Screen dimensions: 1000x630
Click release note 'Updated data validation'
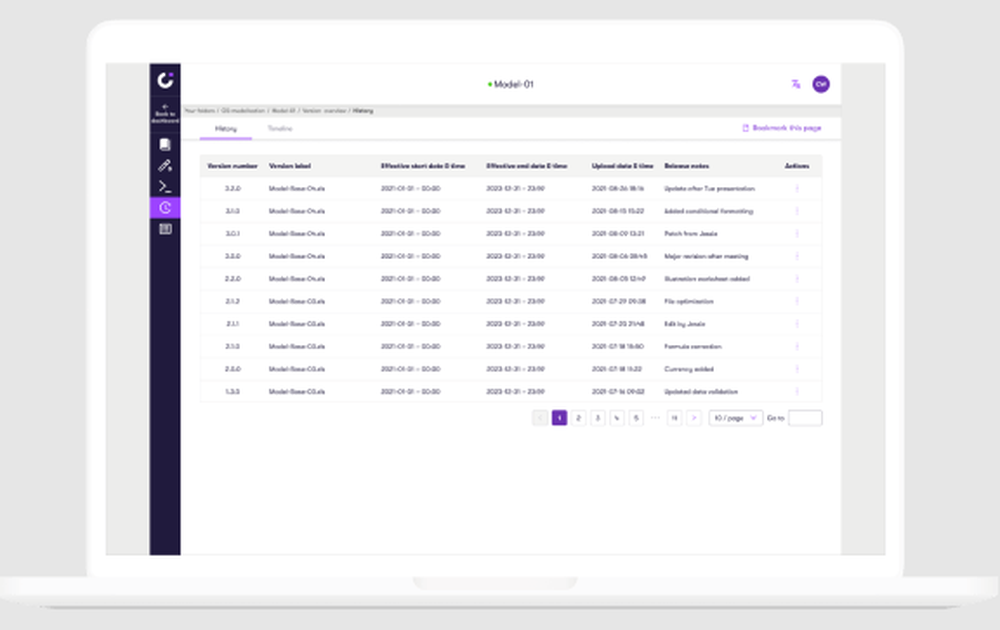[701, 392]
